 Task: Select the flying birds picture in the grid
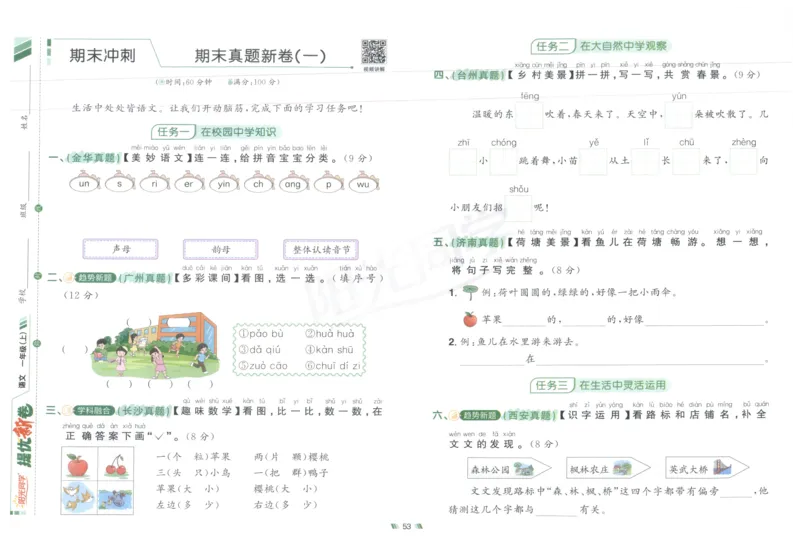tap(79, 497)
